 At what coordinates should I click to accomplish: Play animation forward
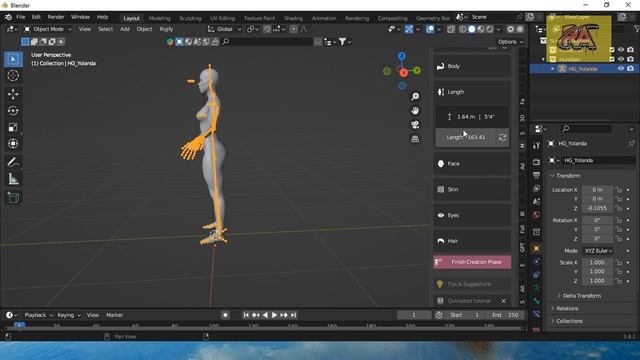click(274, 315)
